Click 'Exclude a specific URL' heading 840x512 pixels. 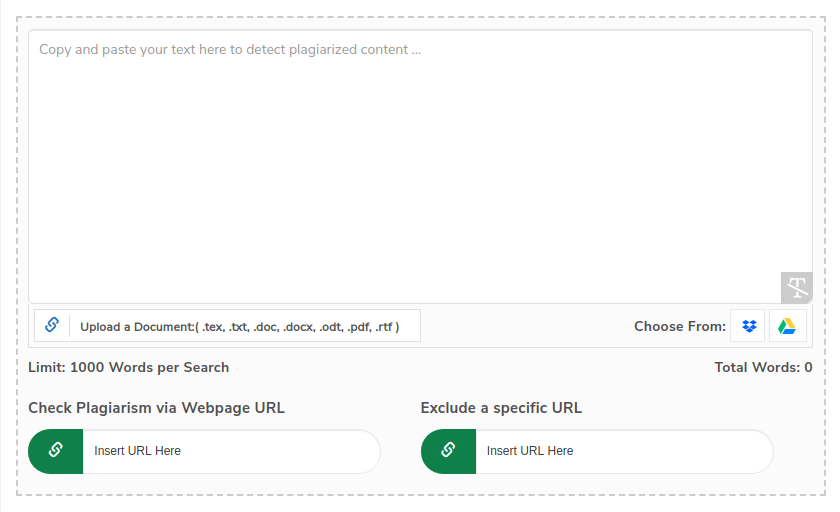pyautogui.click(x=501, y=408)
